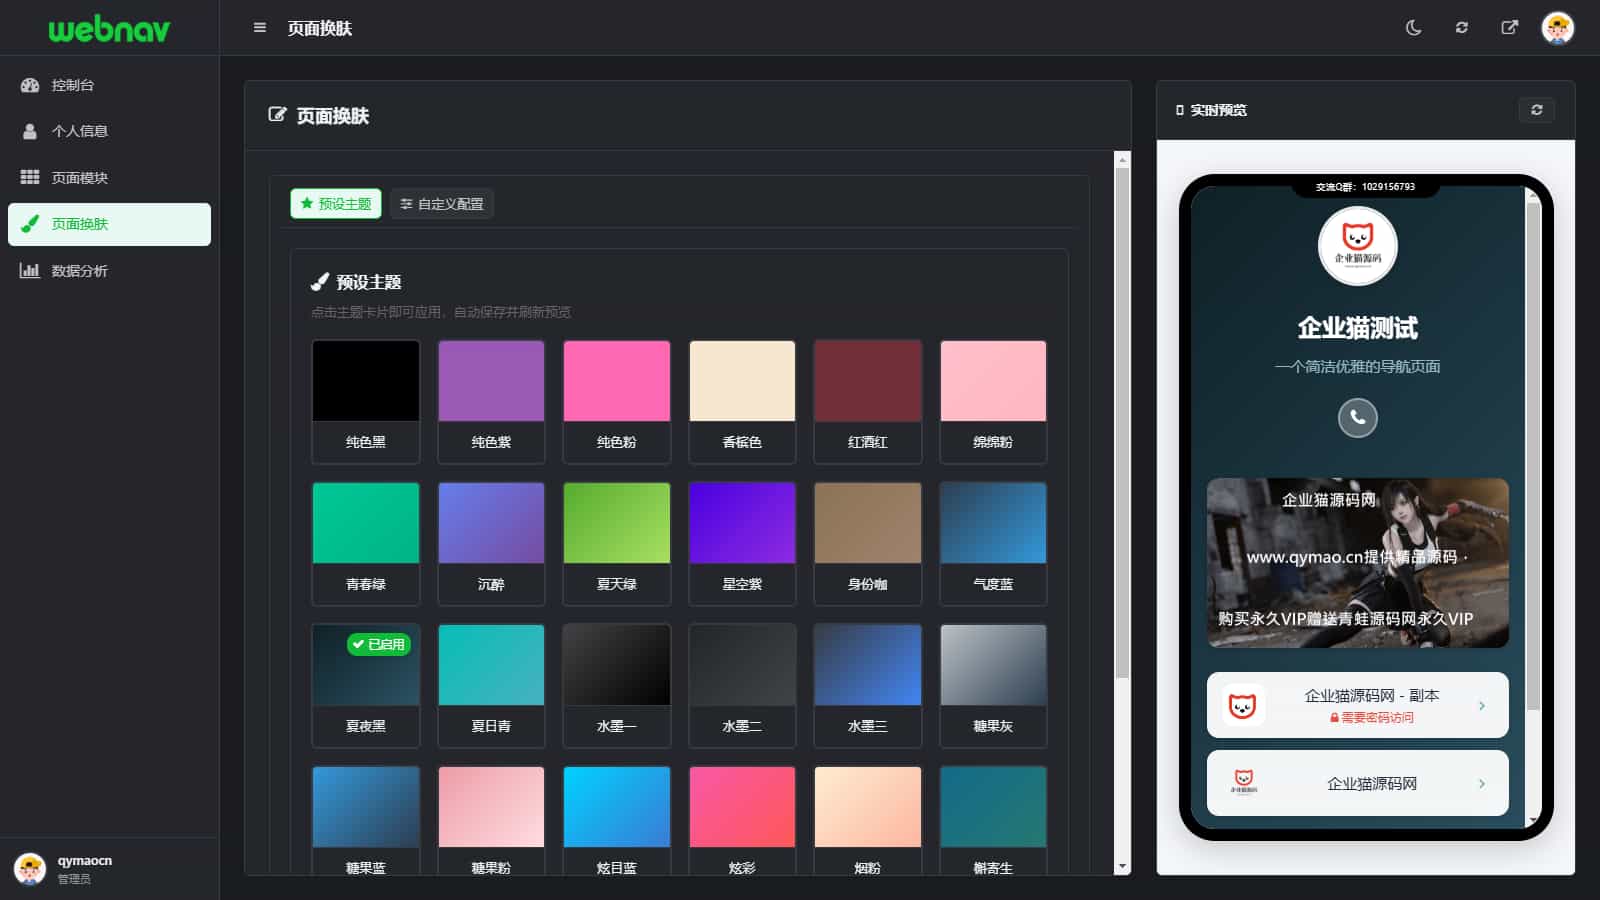This screenshot has width=1600, height=900.
Task: Open 控制台 dashboard in sidebar
Action: (x=72, y=85)
